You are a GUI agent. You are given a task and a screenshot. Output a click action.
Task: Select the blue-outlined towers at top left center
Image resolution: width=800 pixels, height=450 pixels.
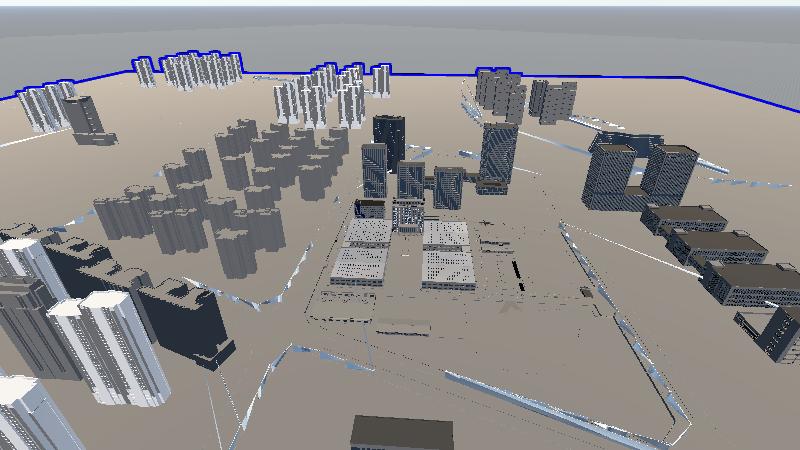200,70
